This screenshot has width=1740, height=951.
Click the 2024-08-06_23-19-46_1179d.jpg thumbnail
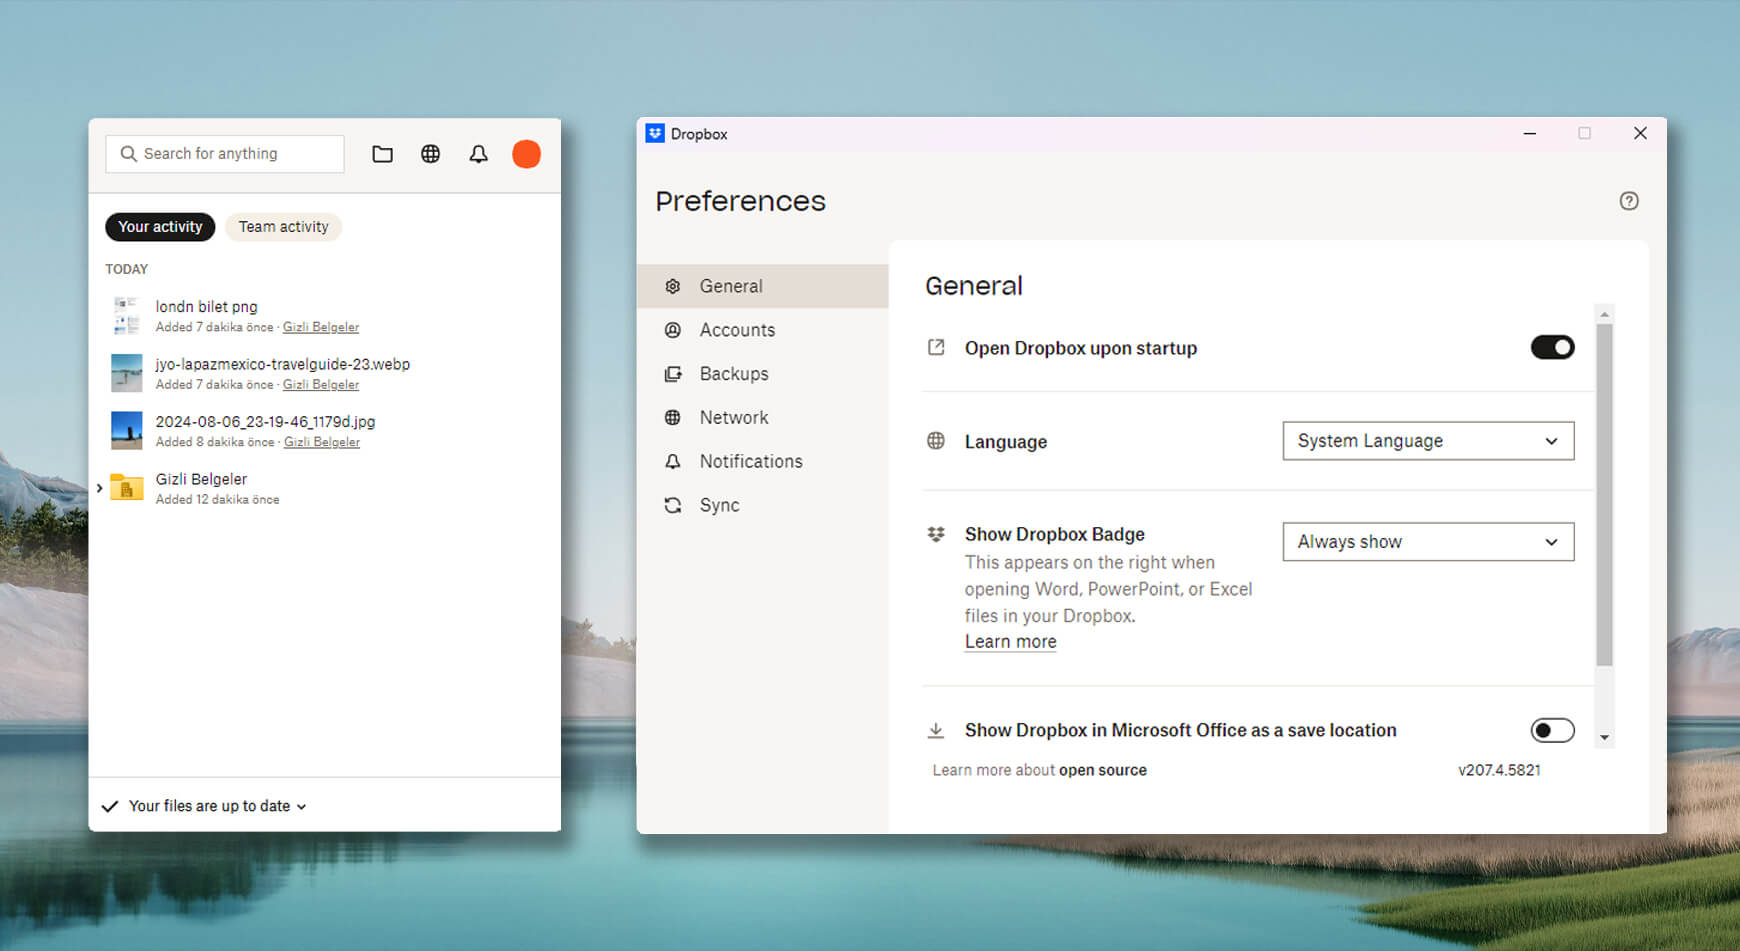[x=127, y=430]
